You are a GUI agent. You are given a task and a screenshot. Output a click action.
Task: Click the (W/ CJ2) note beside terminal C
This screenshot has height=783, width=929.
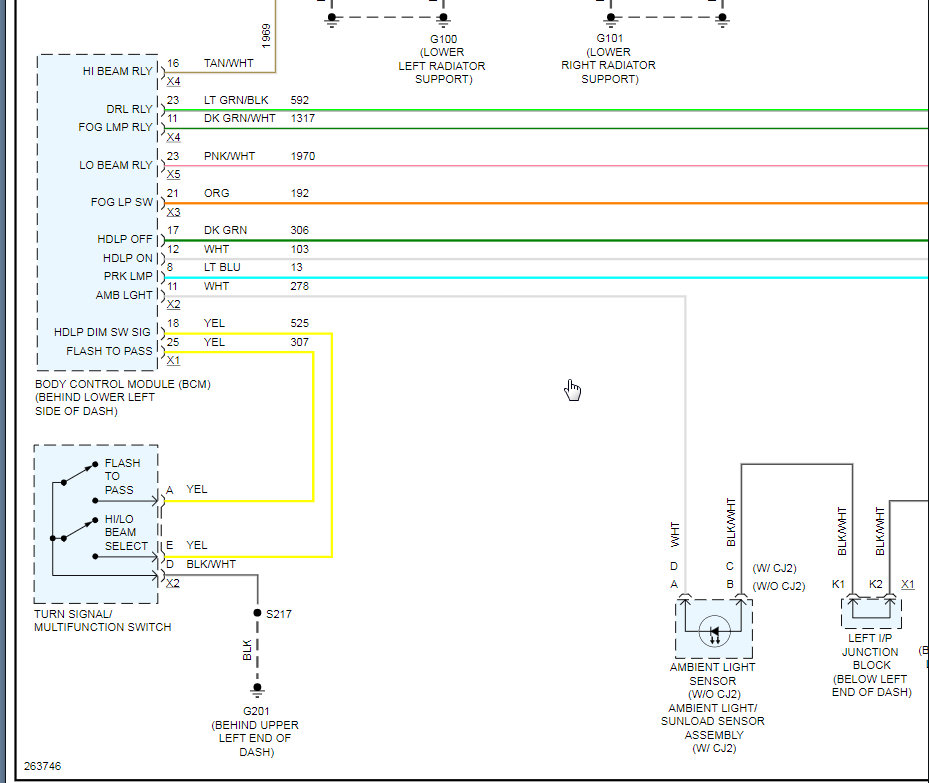(x=774, y=568)
